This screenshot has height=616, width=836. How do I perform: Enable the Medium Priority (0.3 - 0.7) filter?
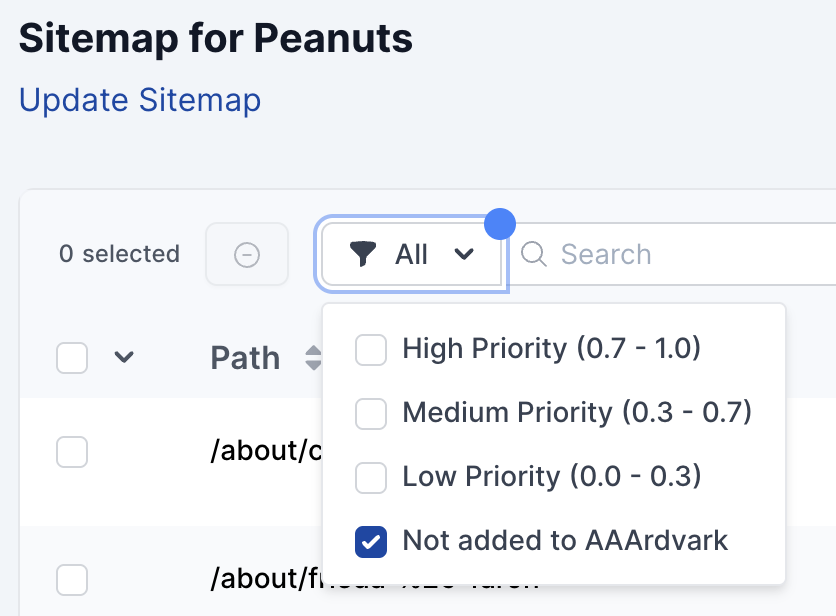(371, 413)
